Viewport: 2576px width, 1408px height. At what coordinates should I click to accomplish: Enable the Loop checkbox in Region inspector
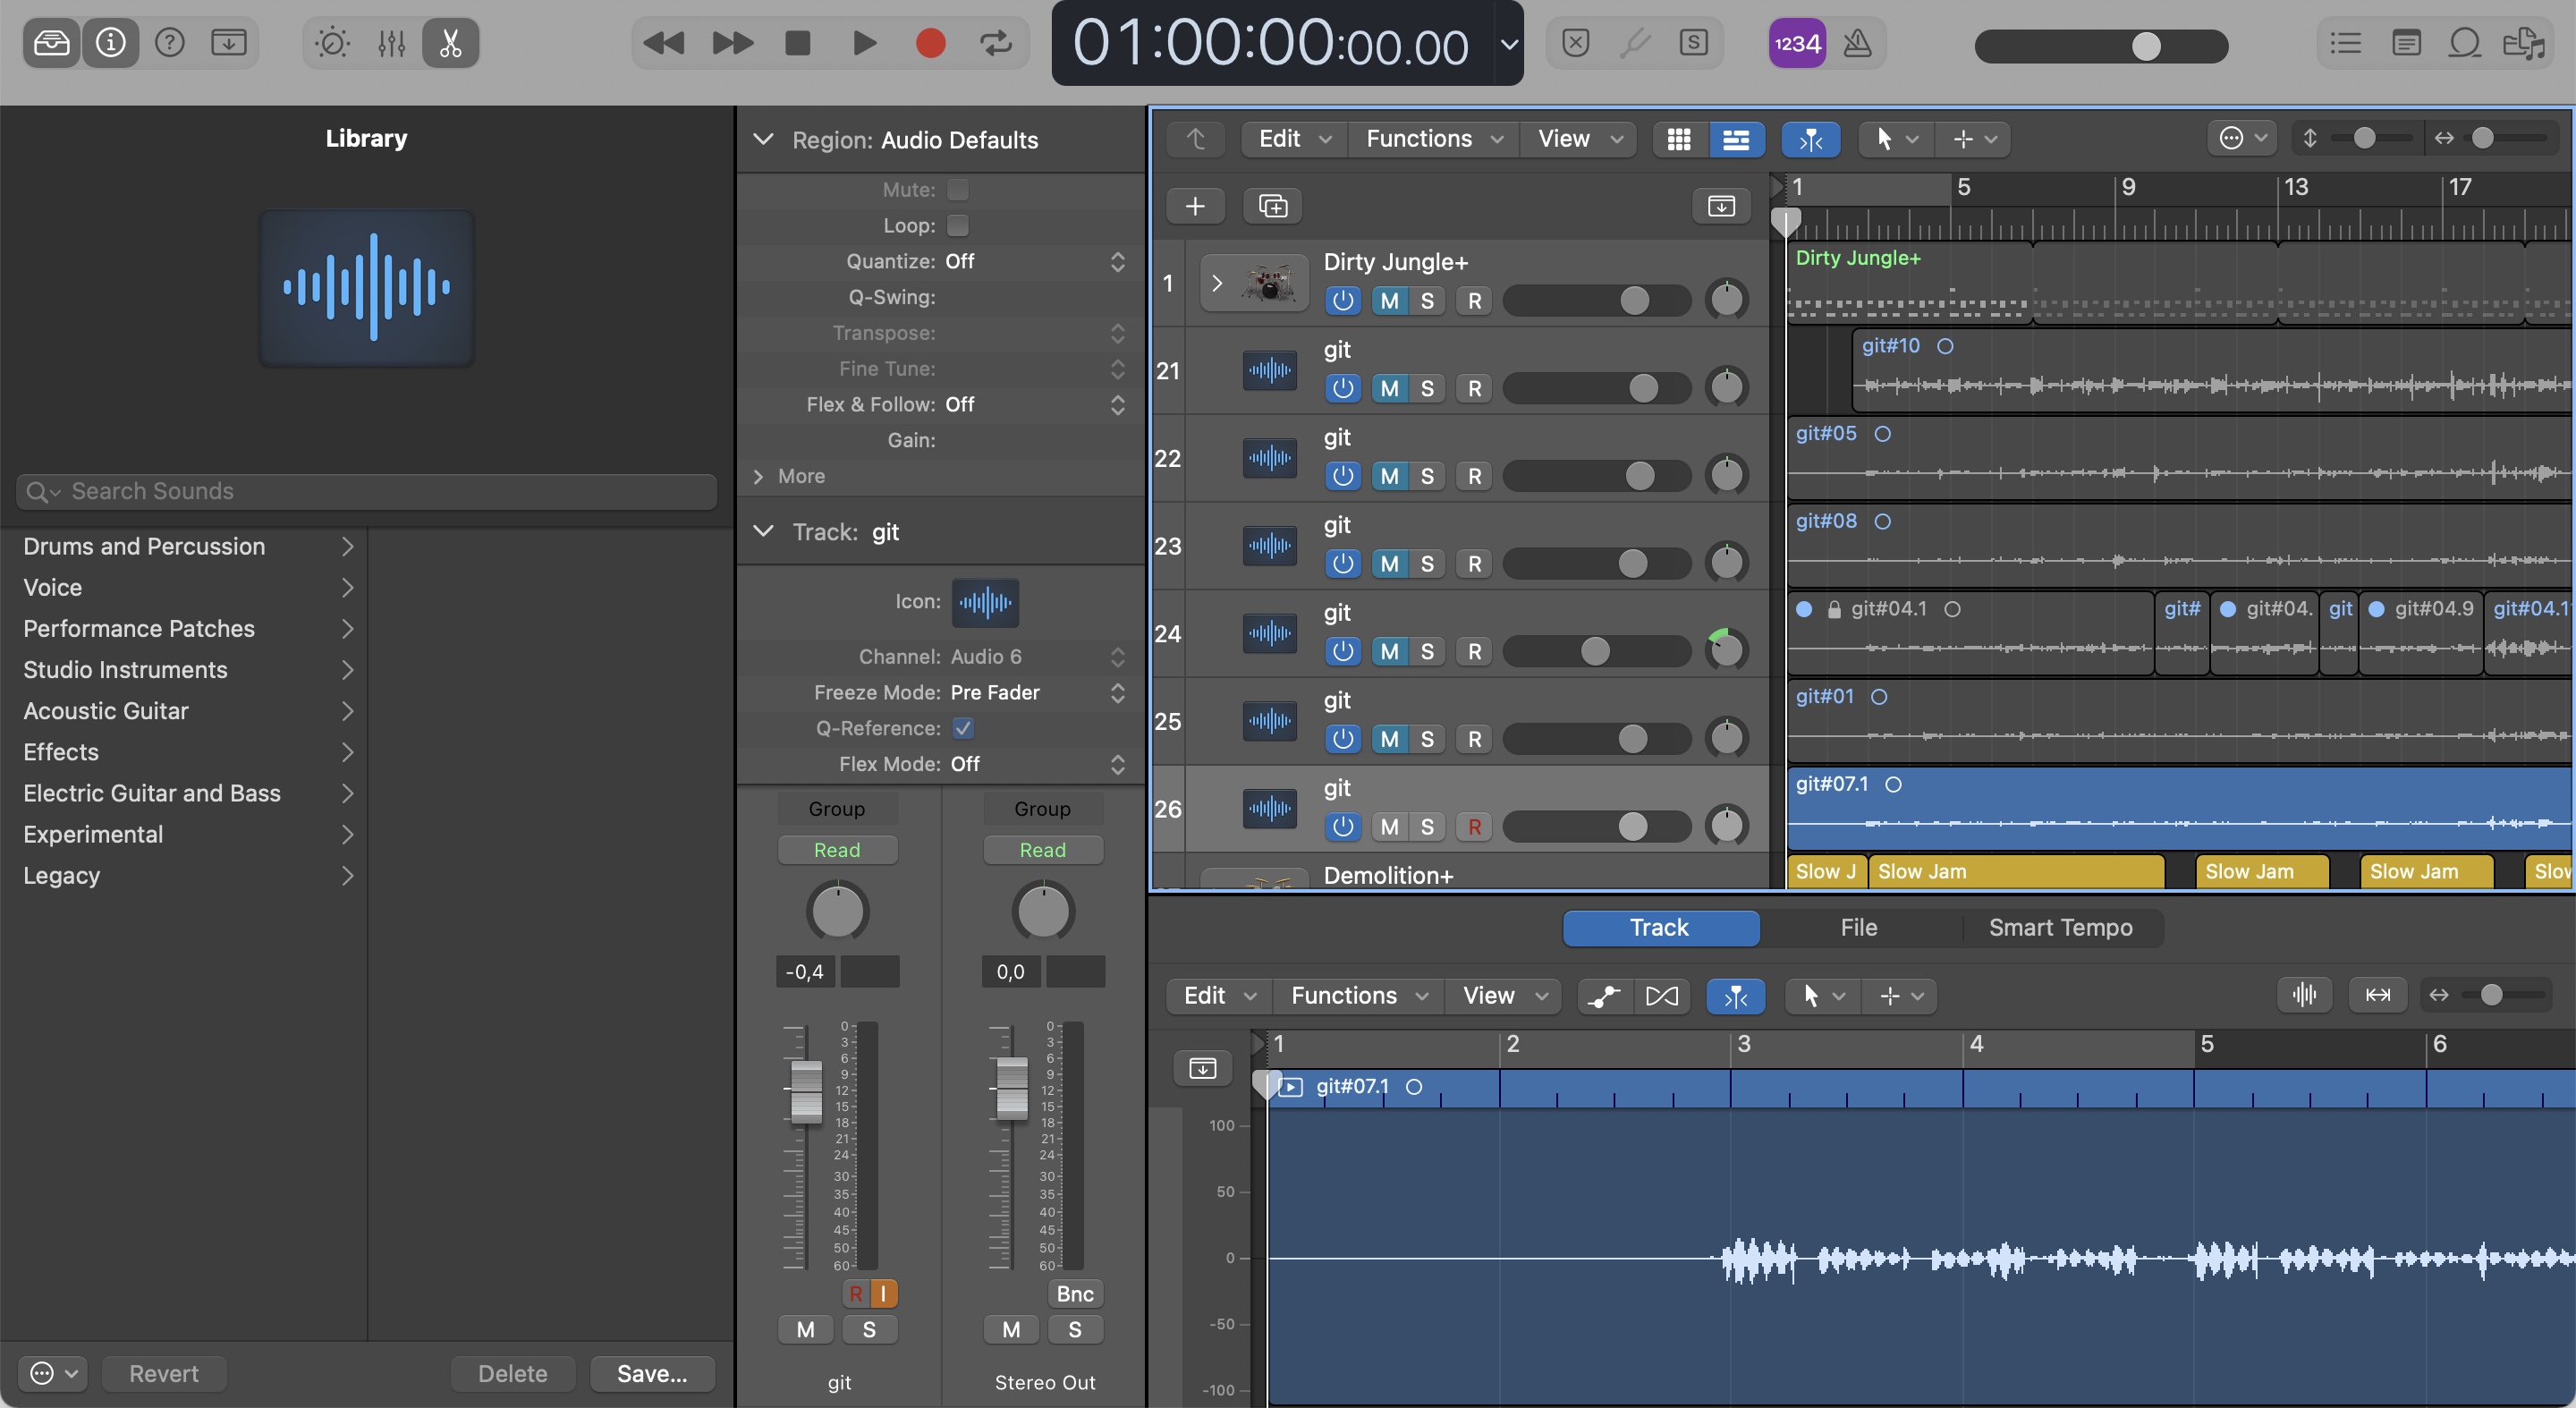(x=957, y=225)
